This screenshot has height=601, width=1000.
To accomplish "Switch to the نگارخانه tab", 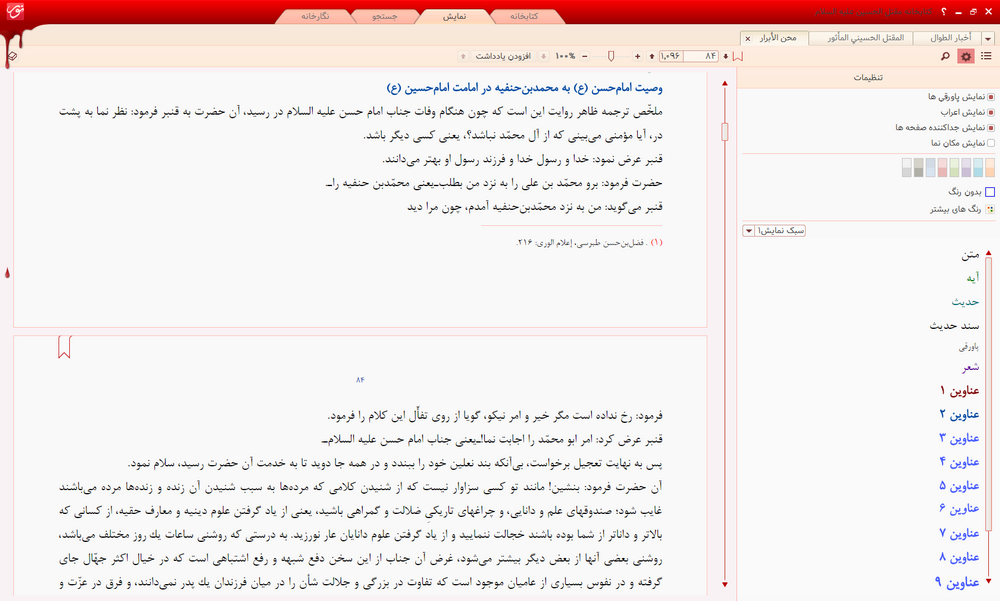I will point(315,17).
